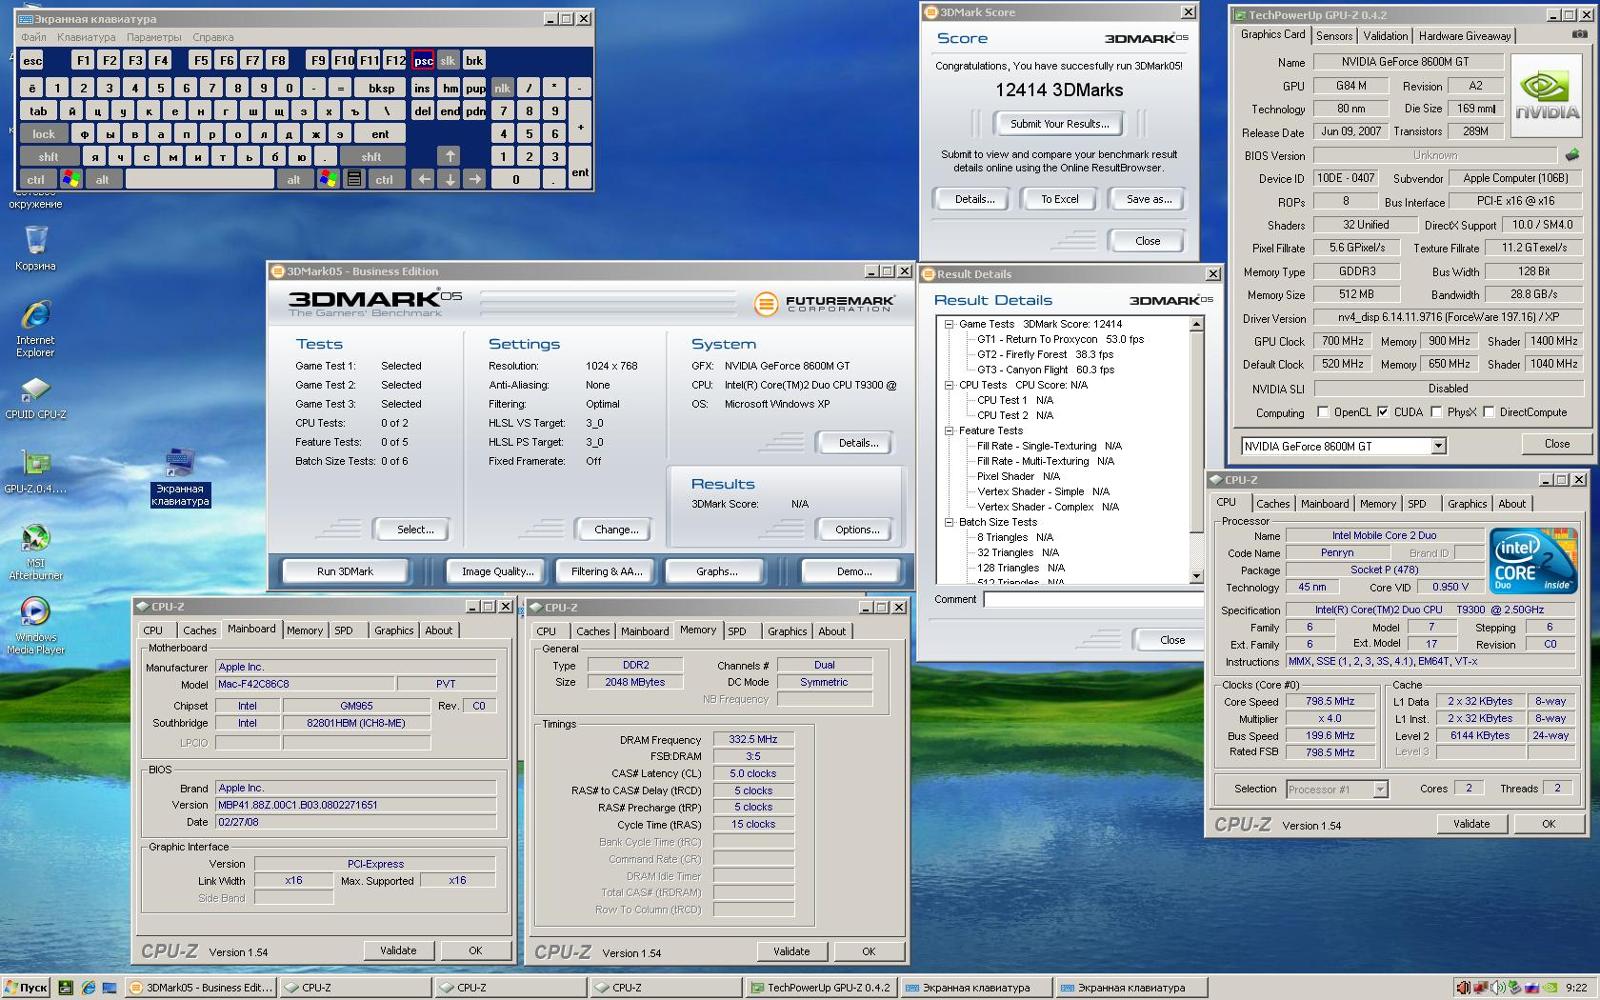Viewport: 1600px width, 1000px height.
Task: Click the right arrow key on on-screen keyboard
Action: coord(475,179)
